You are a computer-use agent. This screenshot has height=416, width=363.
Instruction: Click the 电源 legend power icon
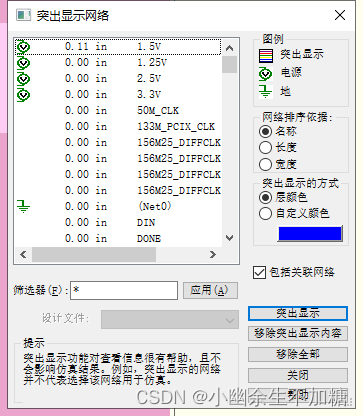coord(265,73)
